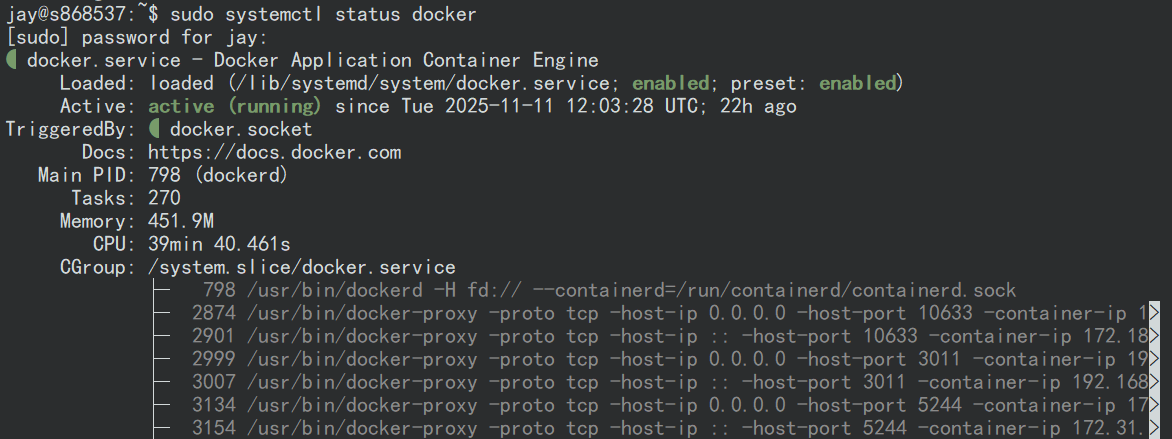Click the CGroup path /system.slice/docker.service
Image resolution: width=1172 pixels, height=439 pixels.
[301, 267]
